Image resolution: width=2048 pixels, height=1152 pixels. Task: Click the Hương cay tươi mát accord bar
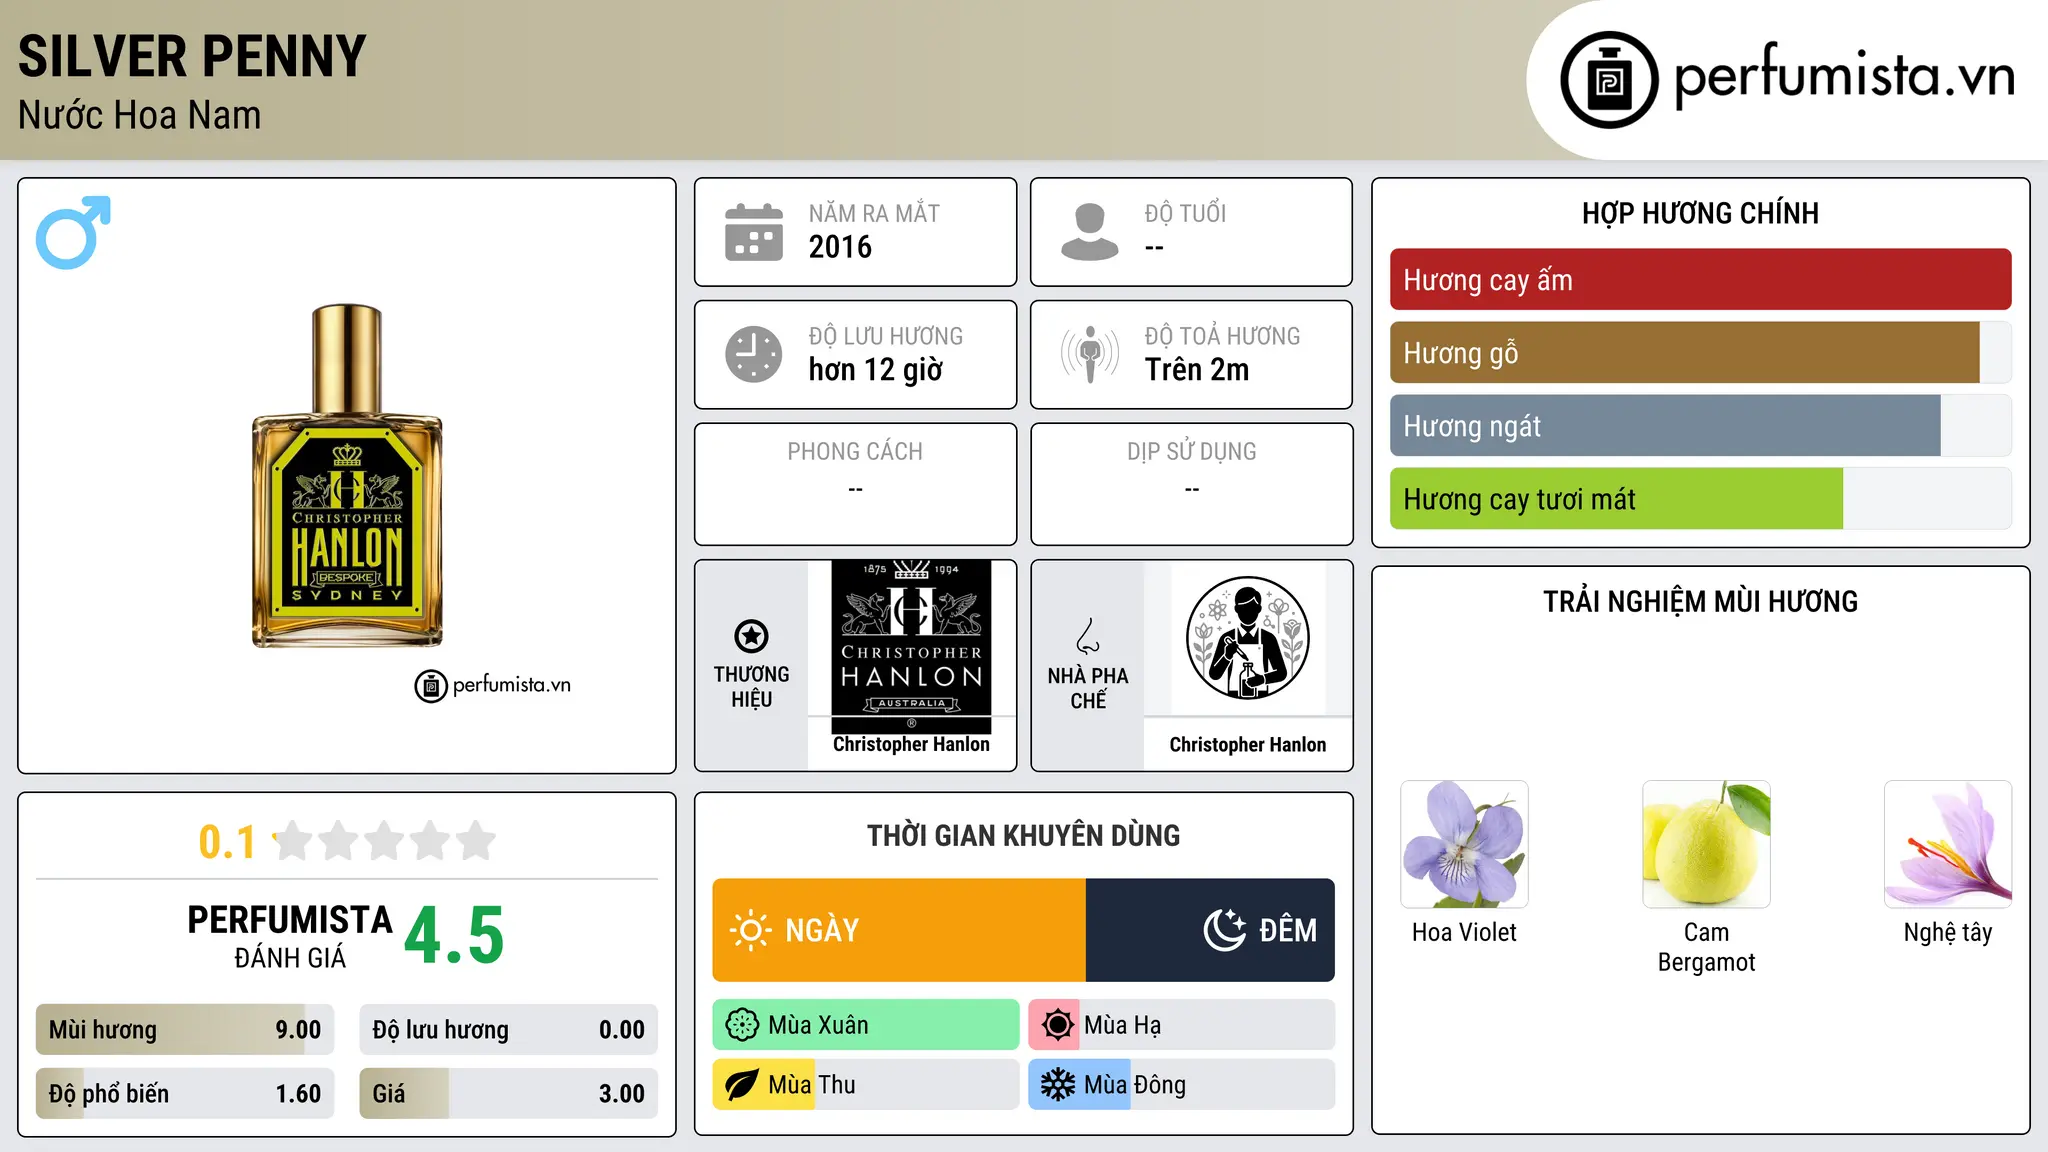(x=1700, y=499)
